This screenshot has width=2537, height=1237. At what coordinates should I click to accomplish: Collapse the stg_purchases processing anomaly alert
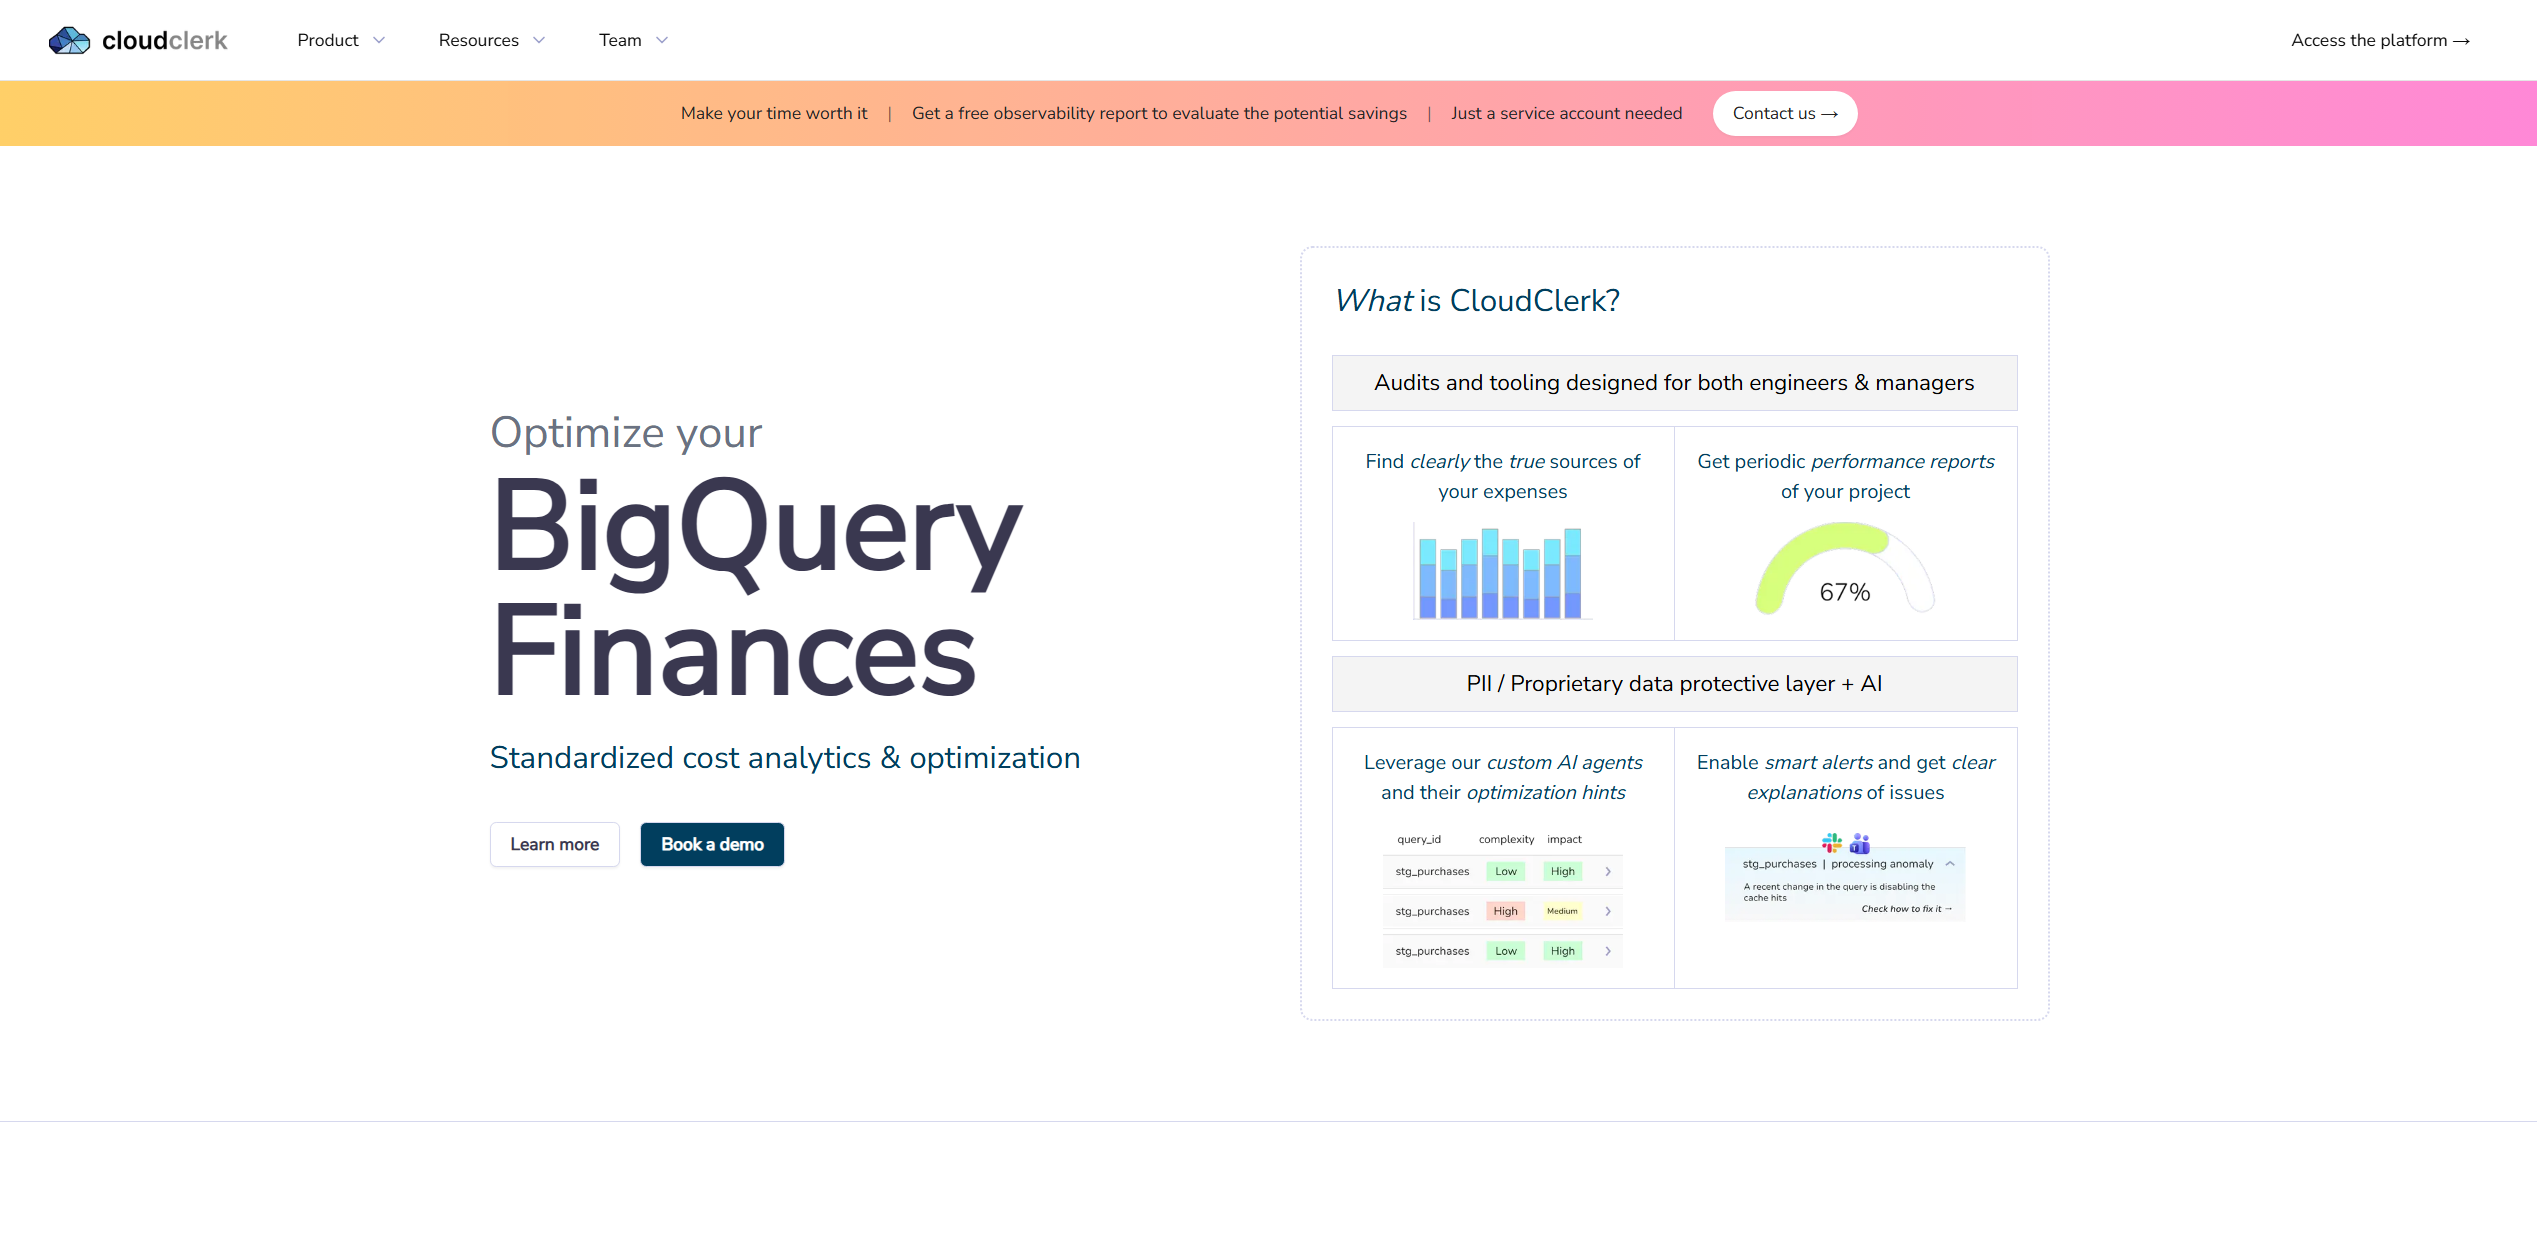(1950, 863)
